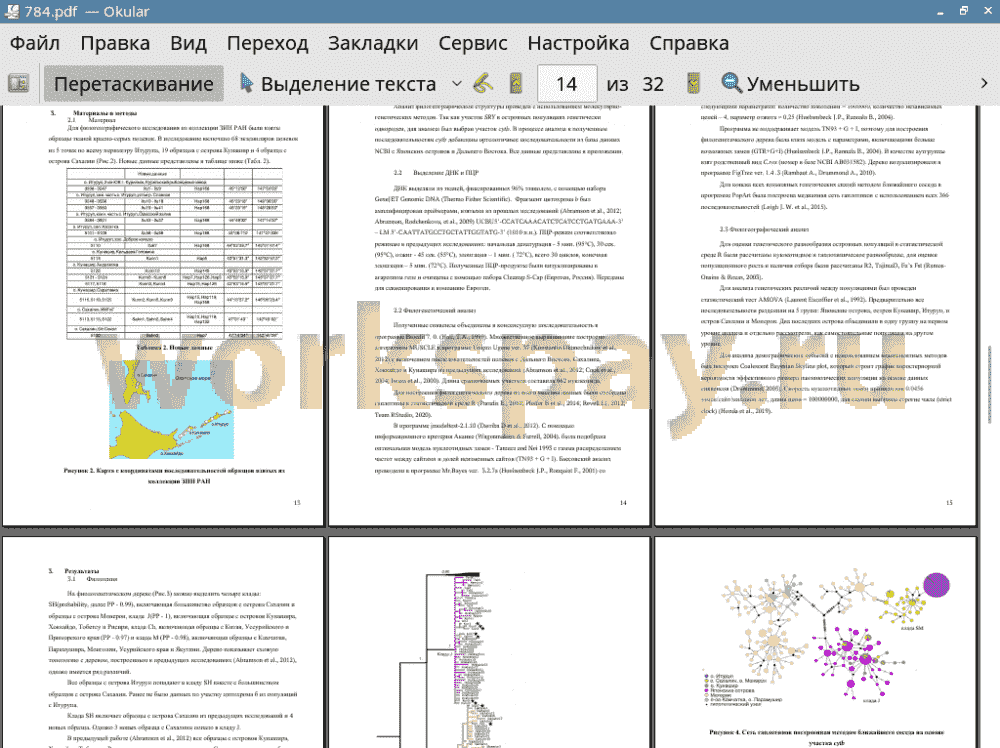Screen dimensions: 1000x748
Task: Click the vertical scrollbar handle
Action: tap(990, 385)
